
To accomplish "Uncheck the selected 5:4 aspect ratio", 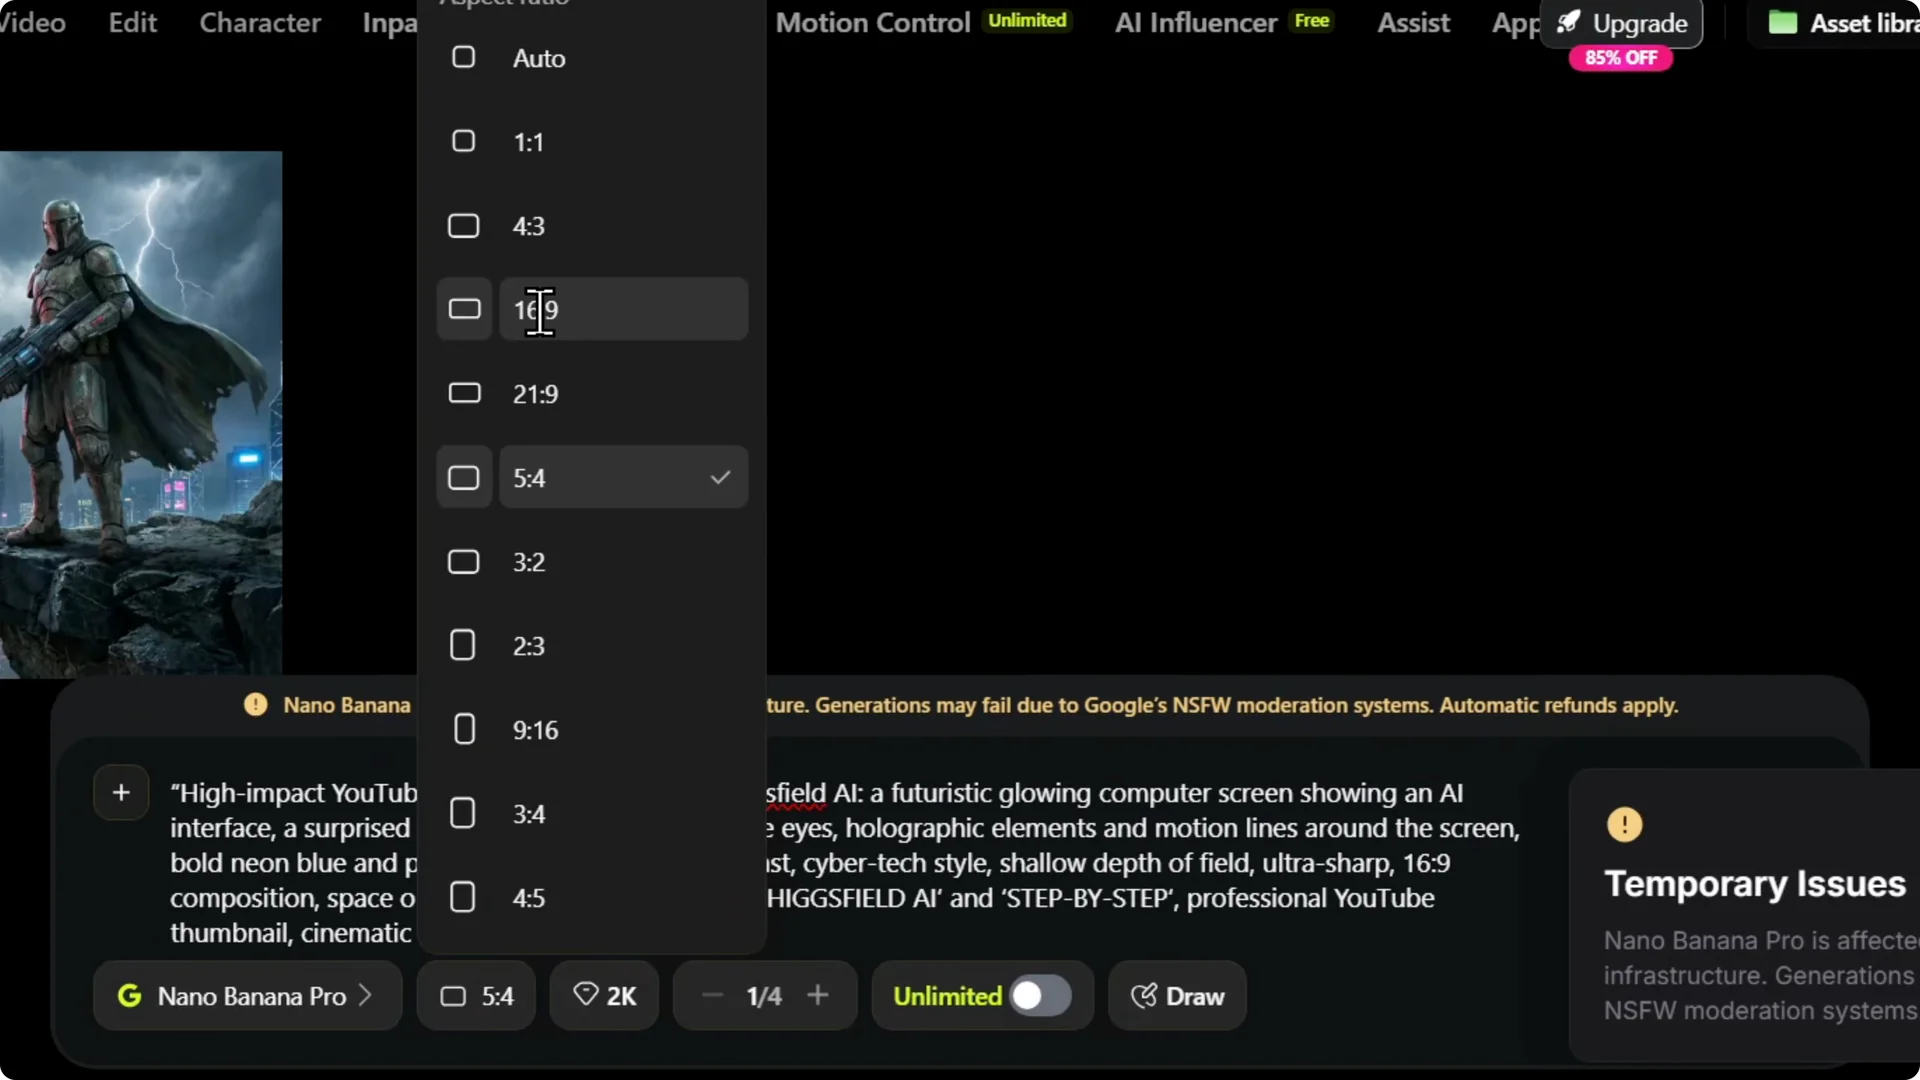I will 463,477.
